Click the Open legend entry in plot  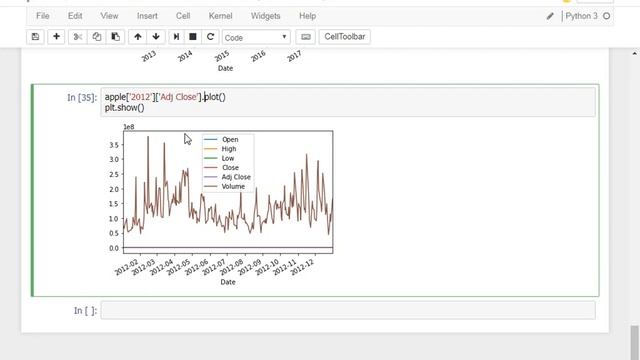coord(230,140)
